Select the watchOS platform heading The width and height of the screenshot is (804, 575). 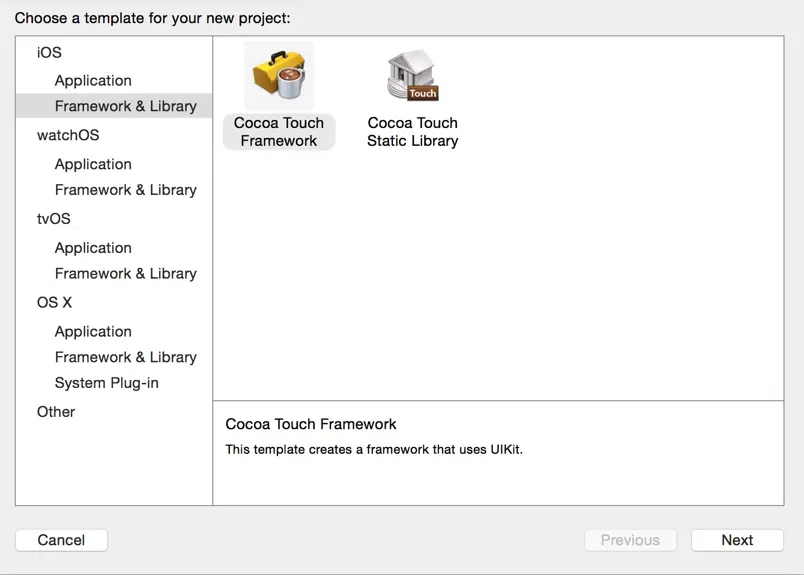(68, 135)
